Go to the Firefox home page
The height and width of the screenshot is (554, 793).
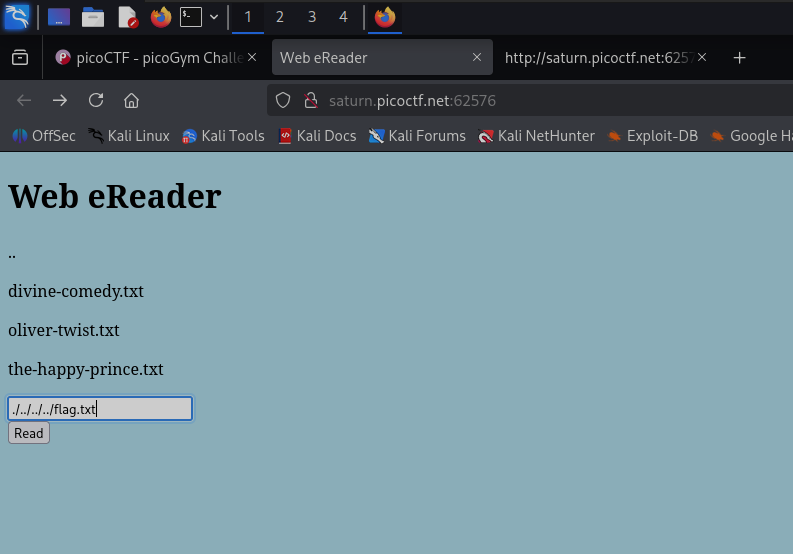pyautogui.click(x=131, y=100)
